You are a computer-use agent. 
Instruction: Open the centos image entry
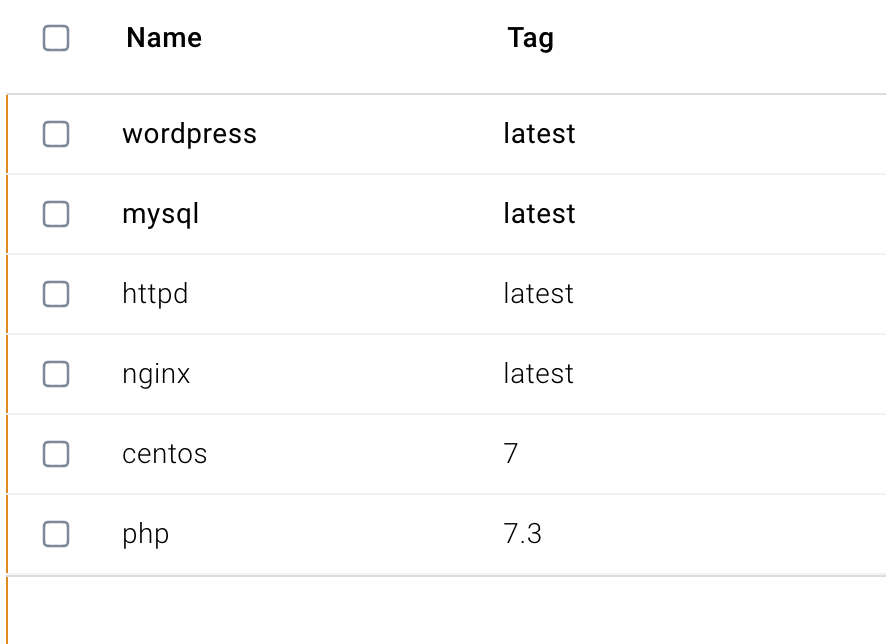tap(164, 454)
